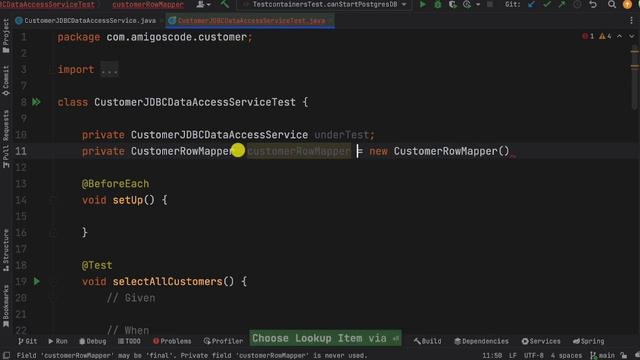Open the Spring tool window
This screenshot has height=360, width=640.
pos(588,341)
